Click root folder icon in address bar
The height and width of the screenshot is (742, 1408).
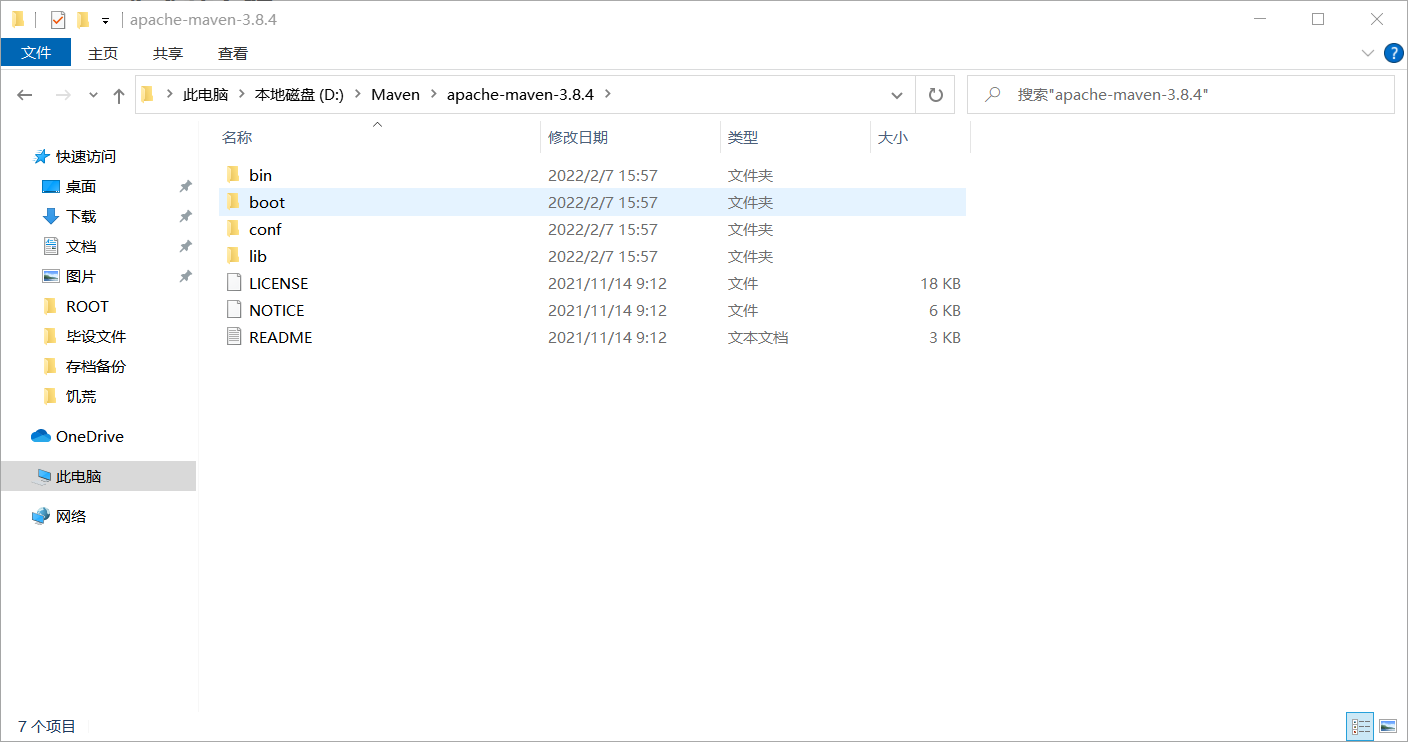147,94
